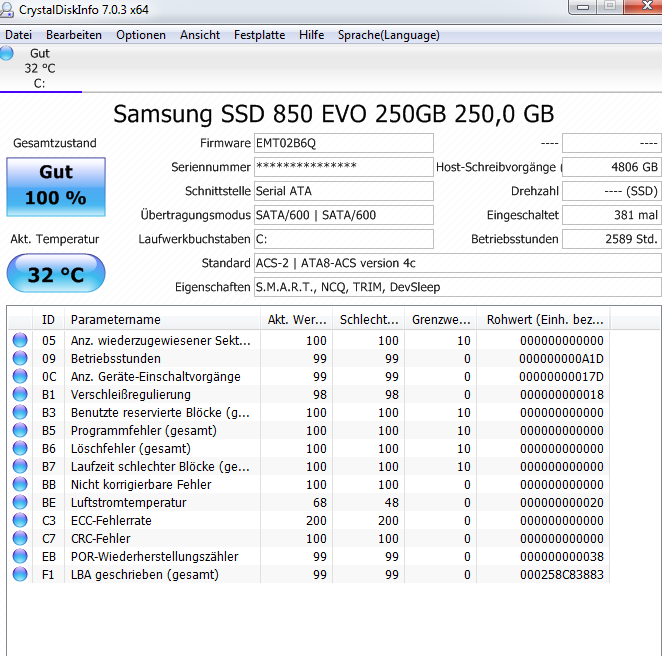662x656 pixels.
Task: Click the masked Seriennummer field
Action: point(344,167)
